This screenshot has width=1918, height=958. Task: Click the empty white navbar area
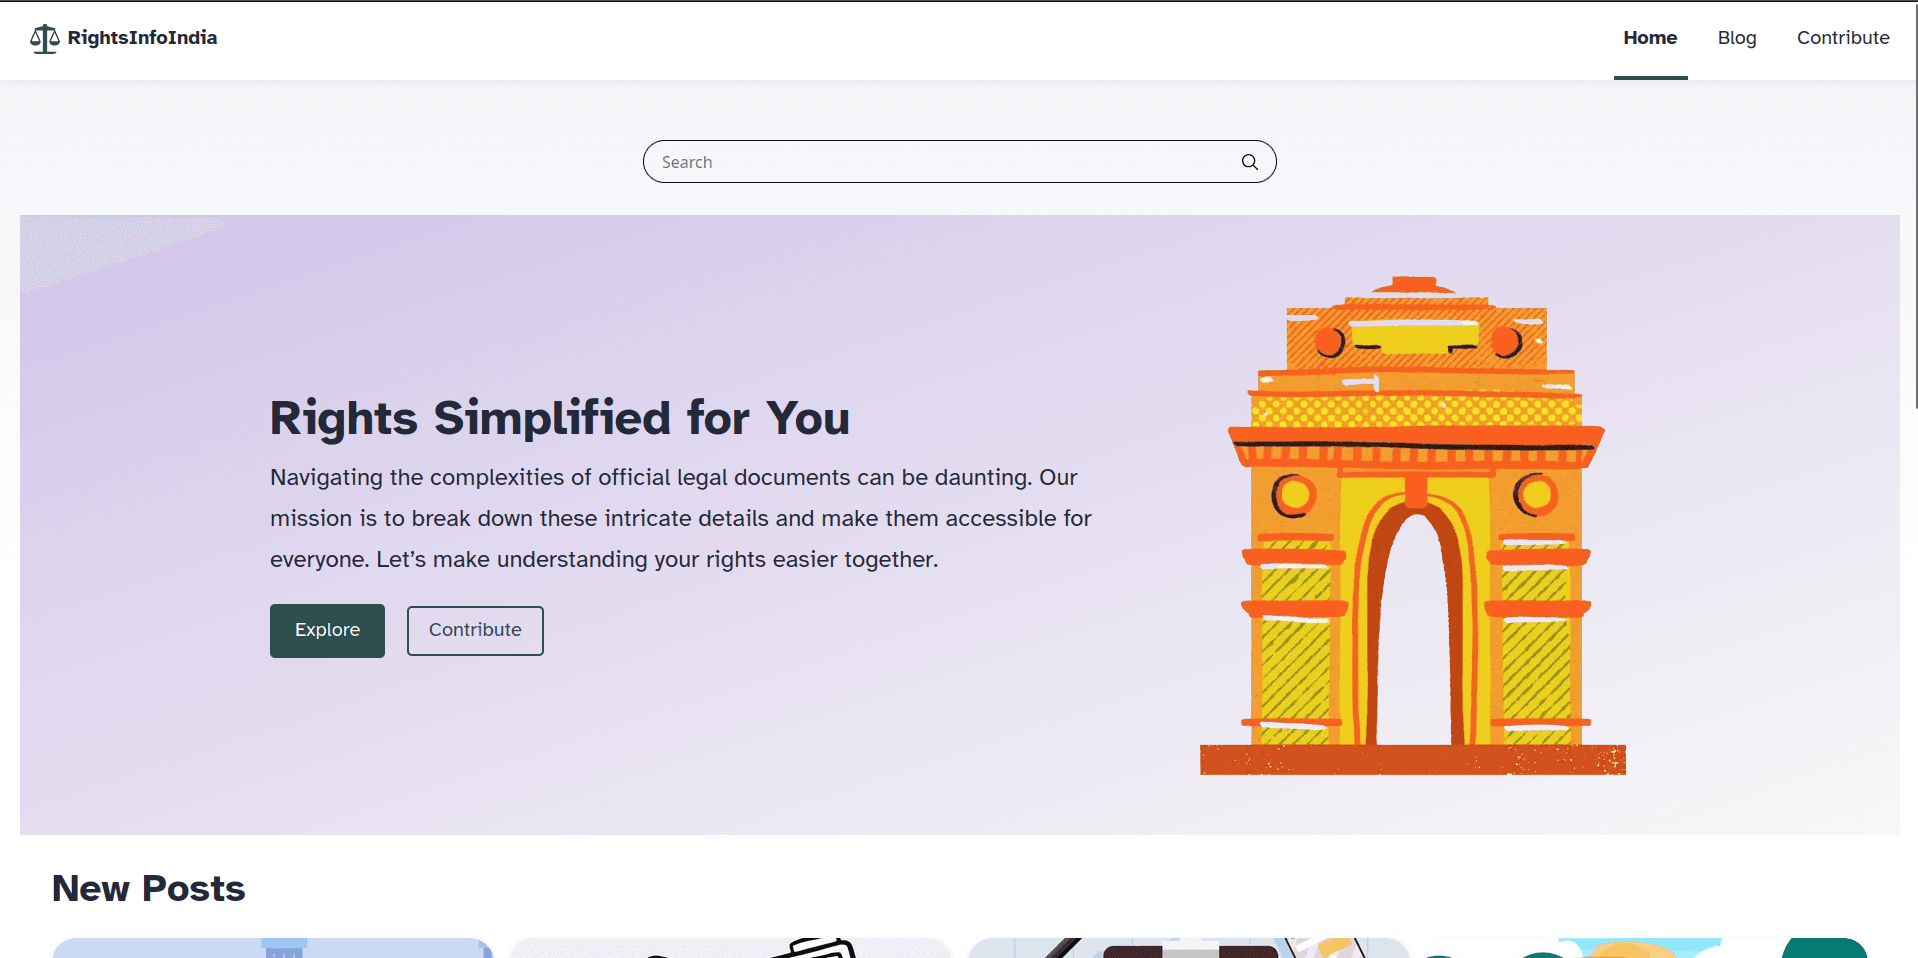click(900, 40)
